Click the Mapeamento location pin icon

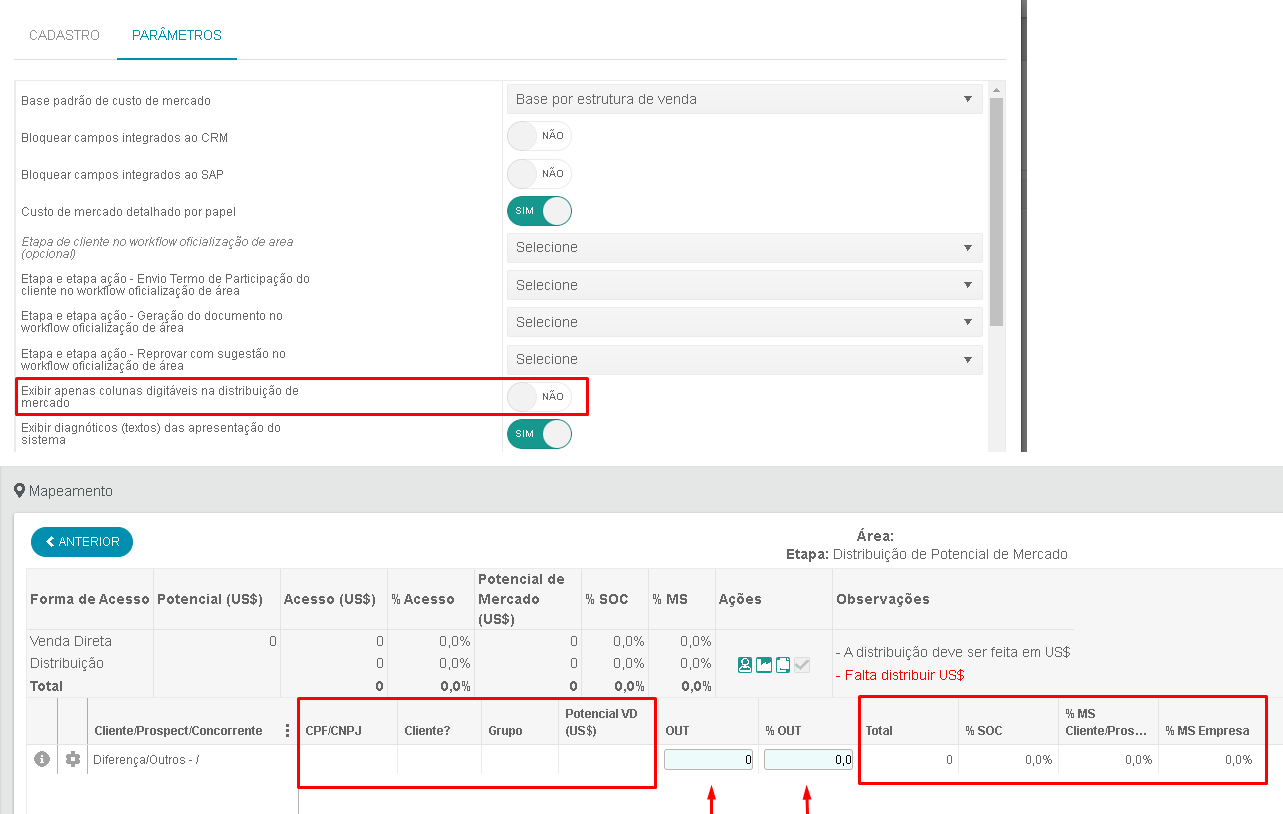click(19, 491)
